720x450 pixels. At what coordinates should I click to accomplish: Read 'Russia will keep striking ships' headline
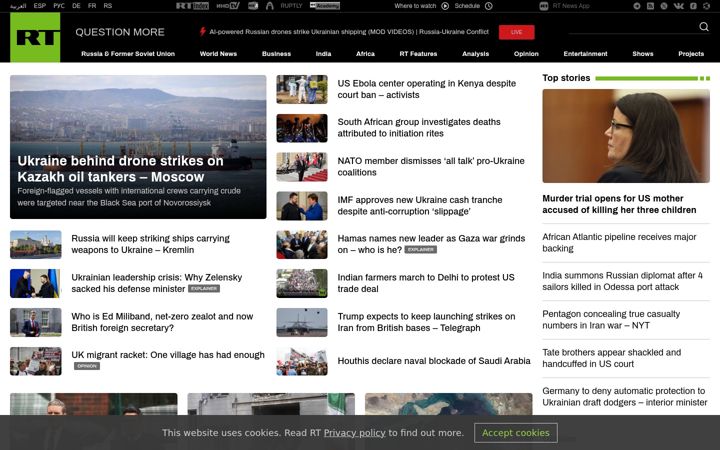[x=151, y=244]
